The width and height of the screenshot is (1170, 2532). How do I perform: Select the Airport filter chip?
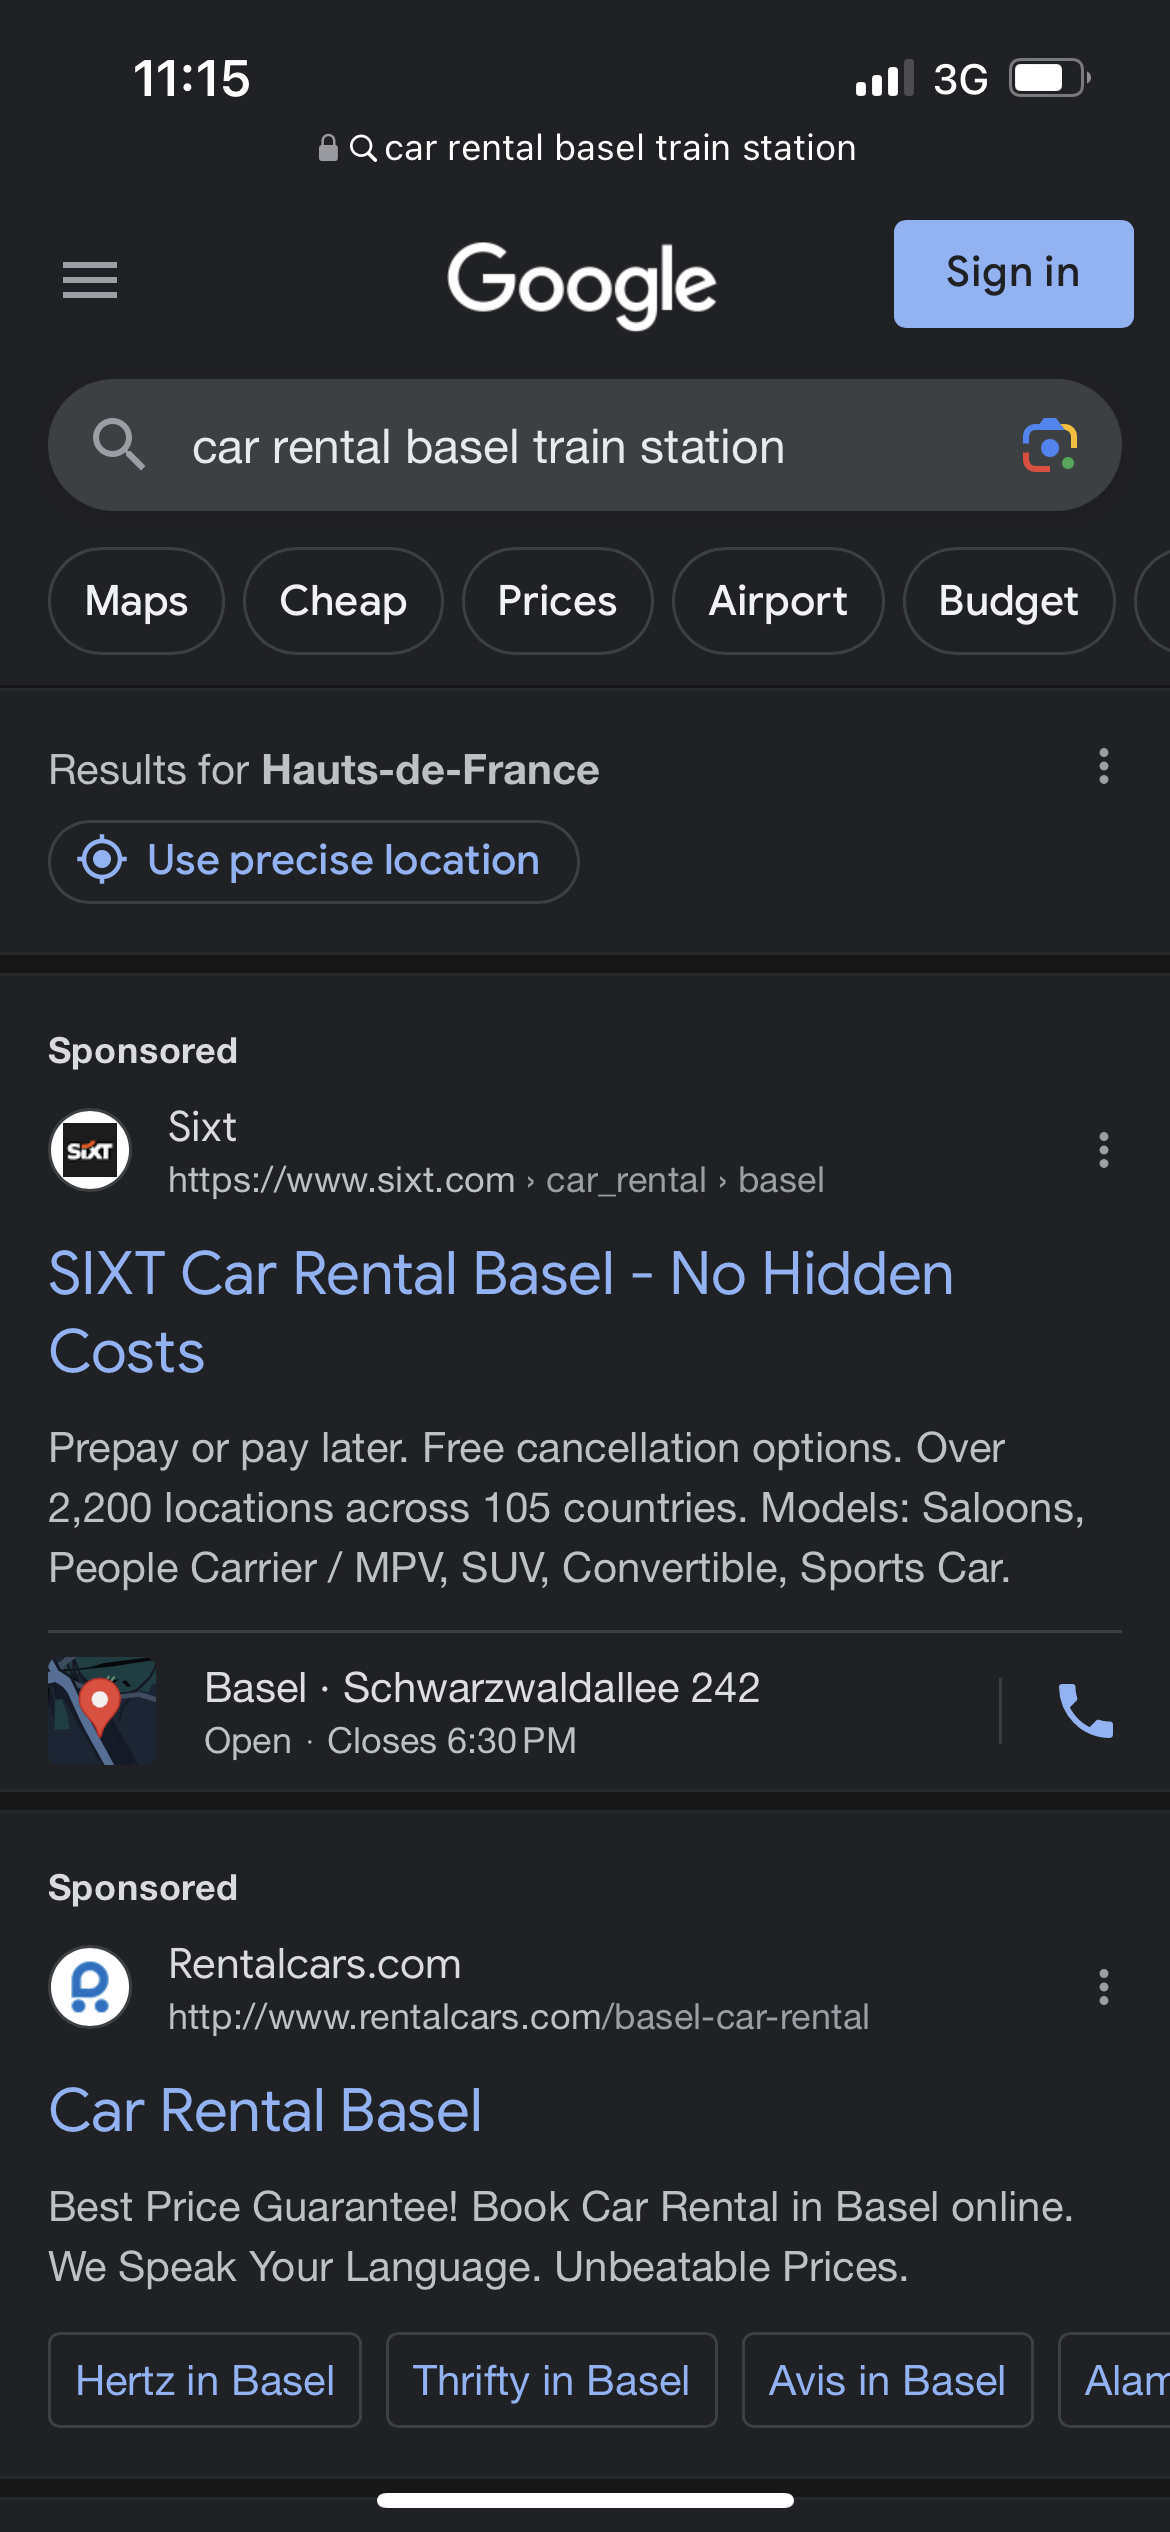pos(777,601)
